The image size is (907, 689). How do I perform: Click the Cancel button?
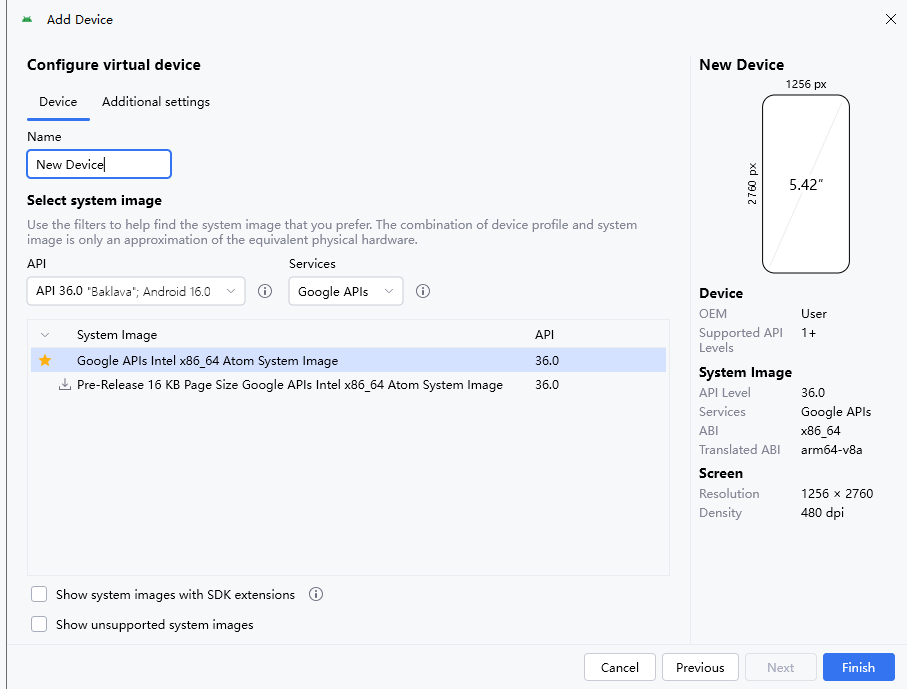(x=620, y=667)
